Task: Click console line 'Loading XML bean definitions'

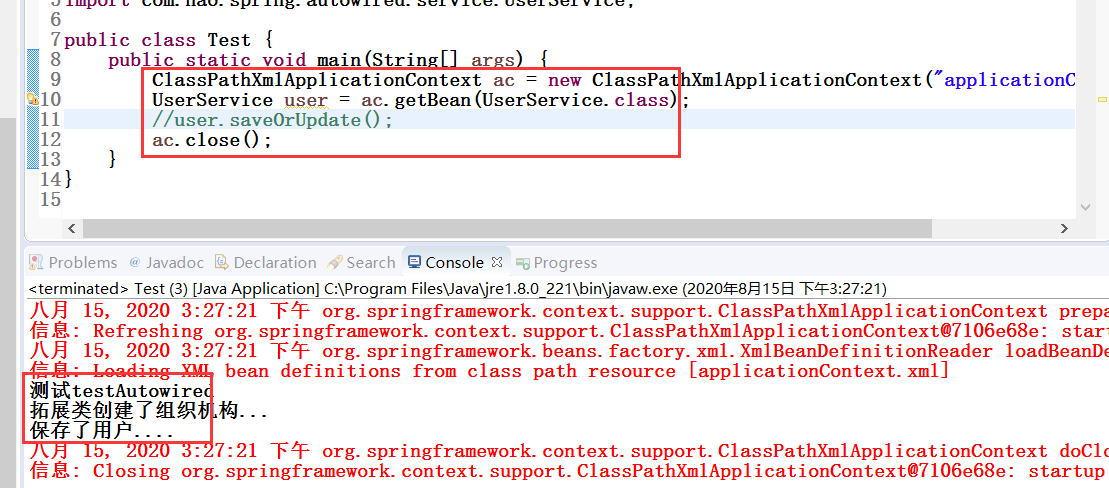Action: 489,371
